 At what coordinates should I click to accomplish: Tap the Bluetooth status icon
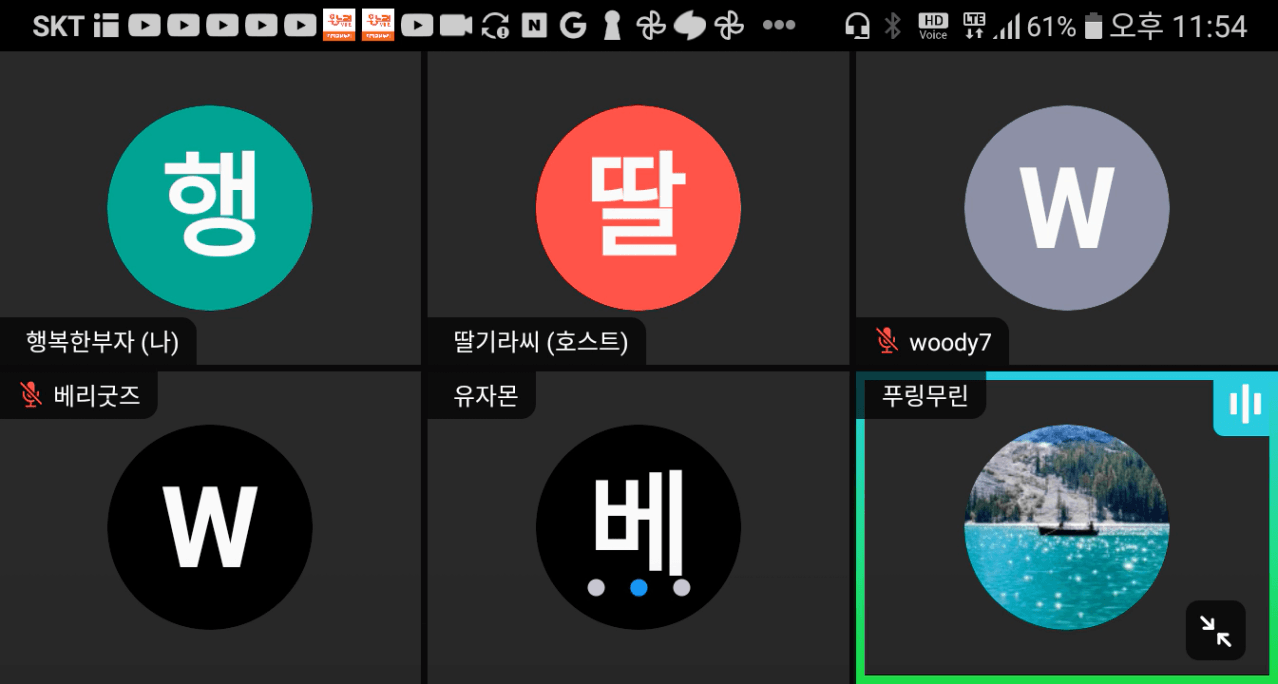click(x=893, y=26)
